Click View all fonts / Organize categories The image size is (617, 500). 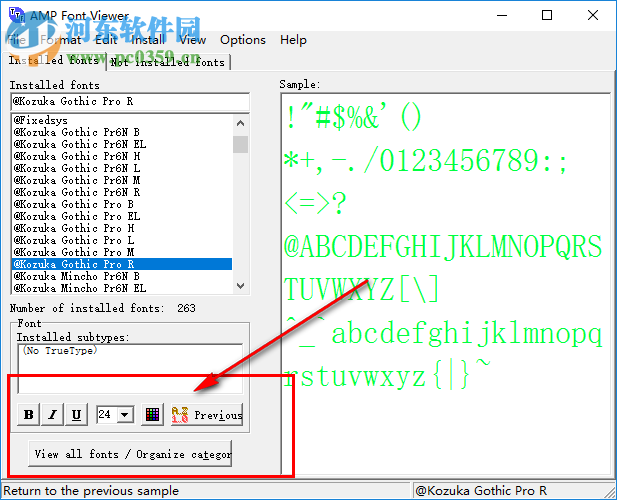click(x=130, y=454)
